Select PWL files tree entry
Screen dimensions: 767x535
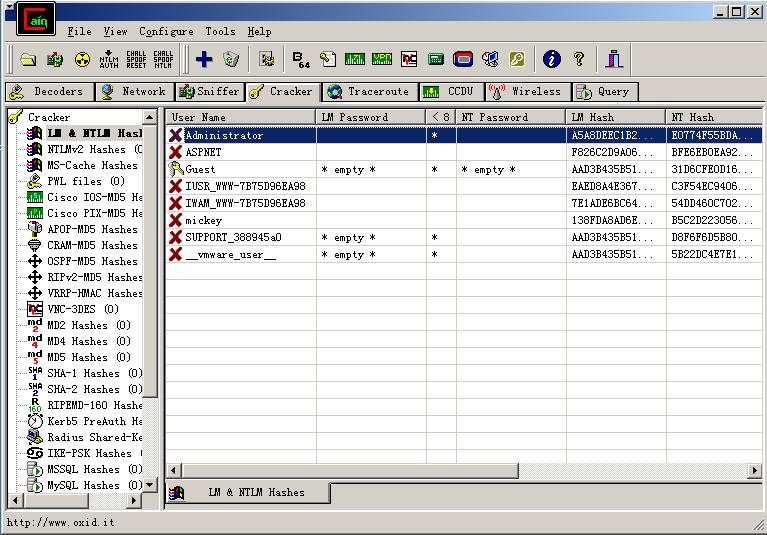77,181
